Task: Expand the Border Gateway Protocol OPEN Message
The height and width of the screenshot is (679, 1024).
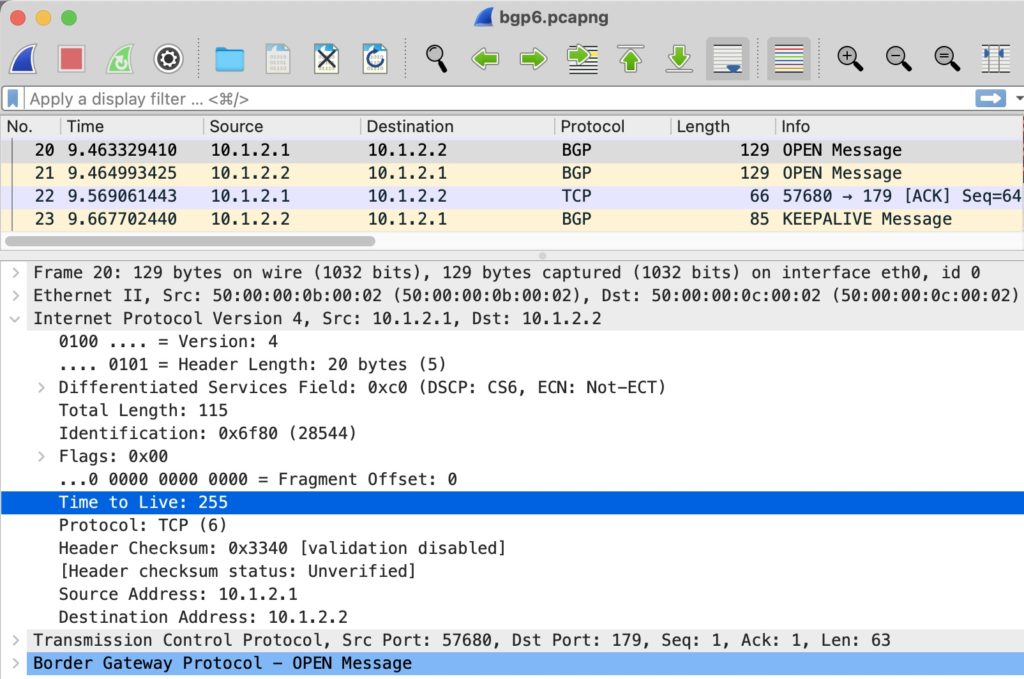Action: coord(14,663)
